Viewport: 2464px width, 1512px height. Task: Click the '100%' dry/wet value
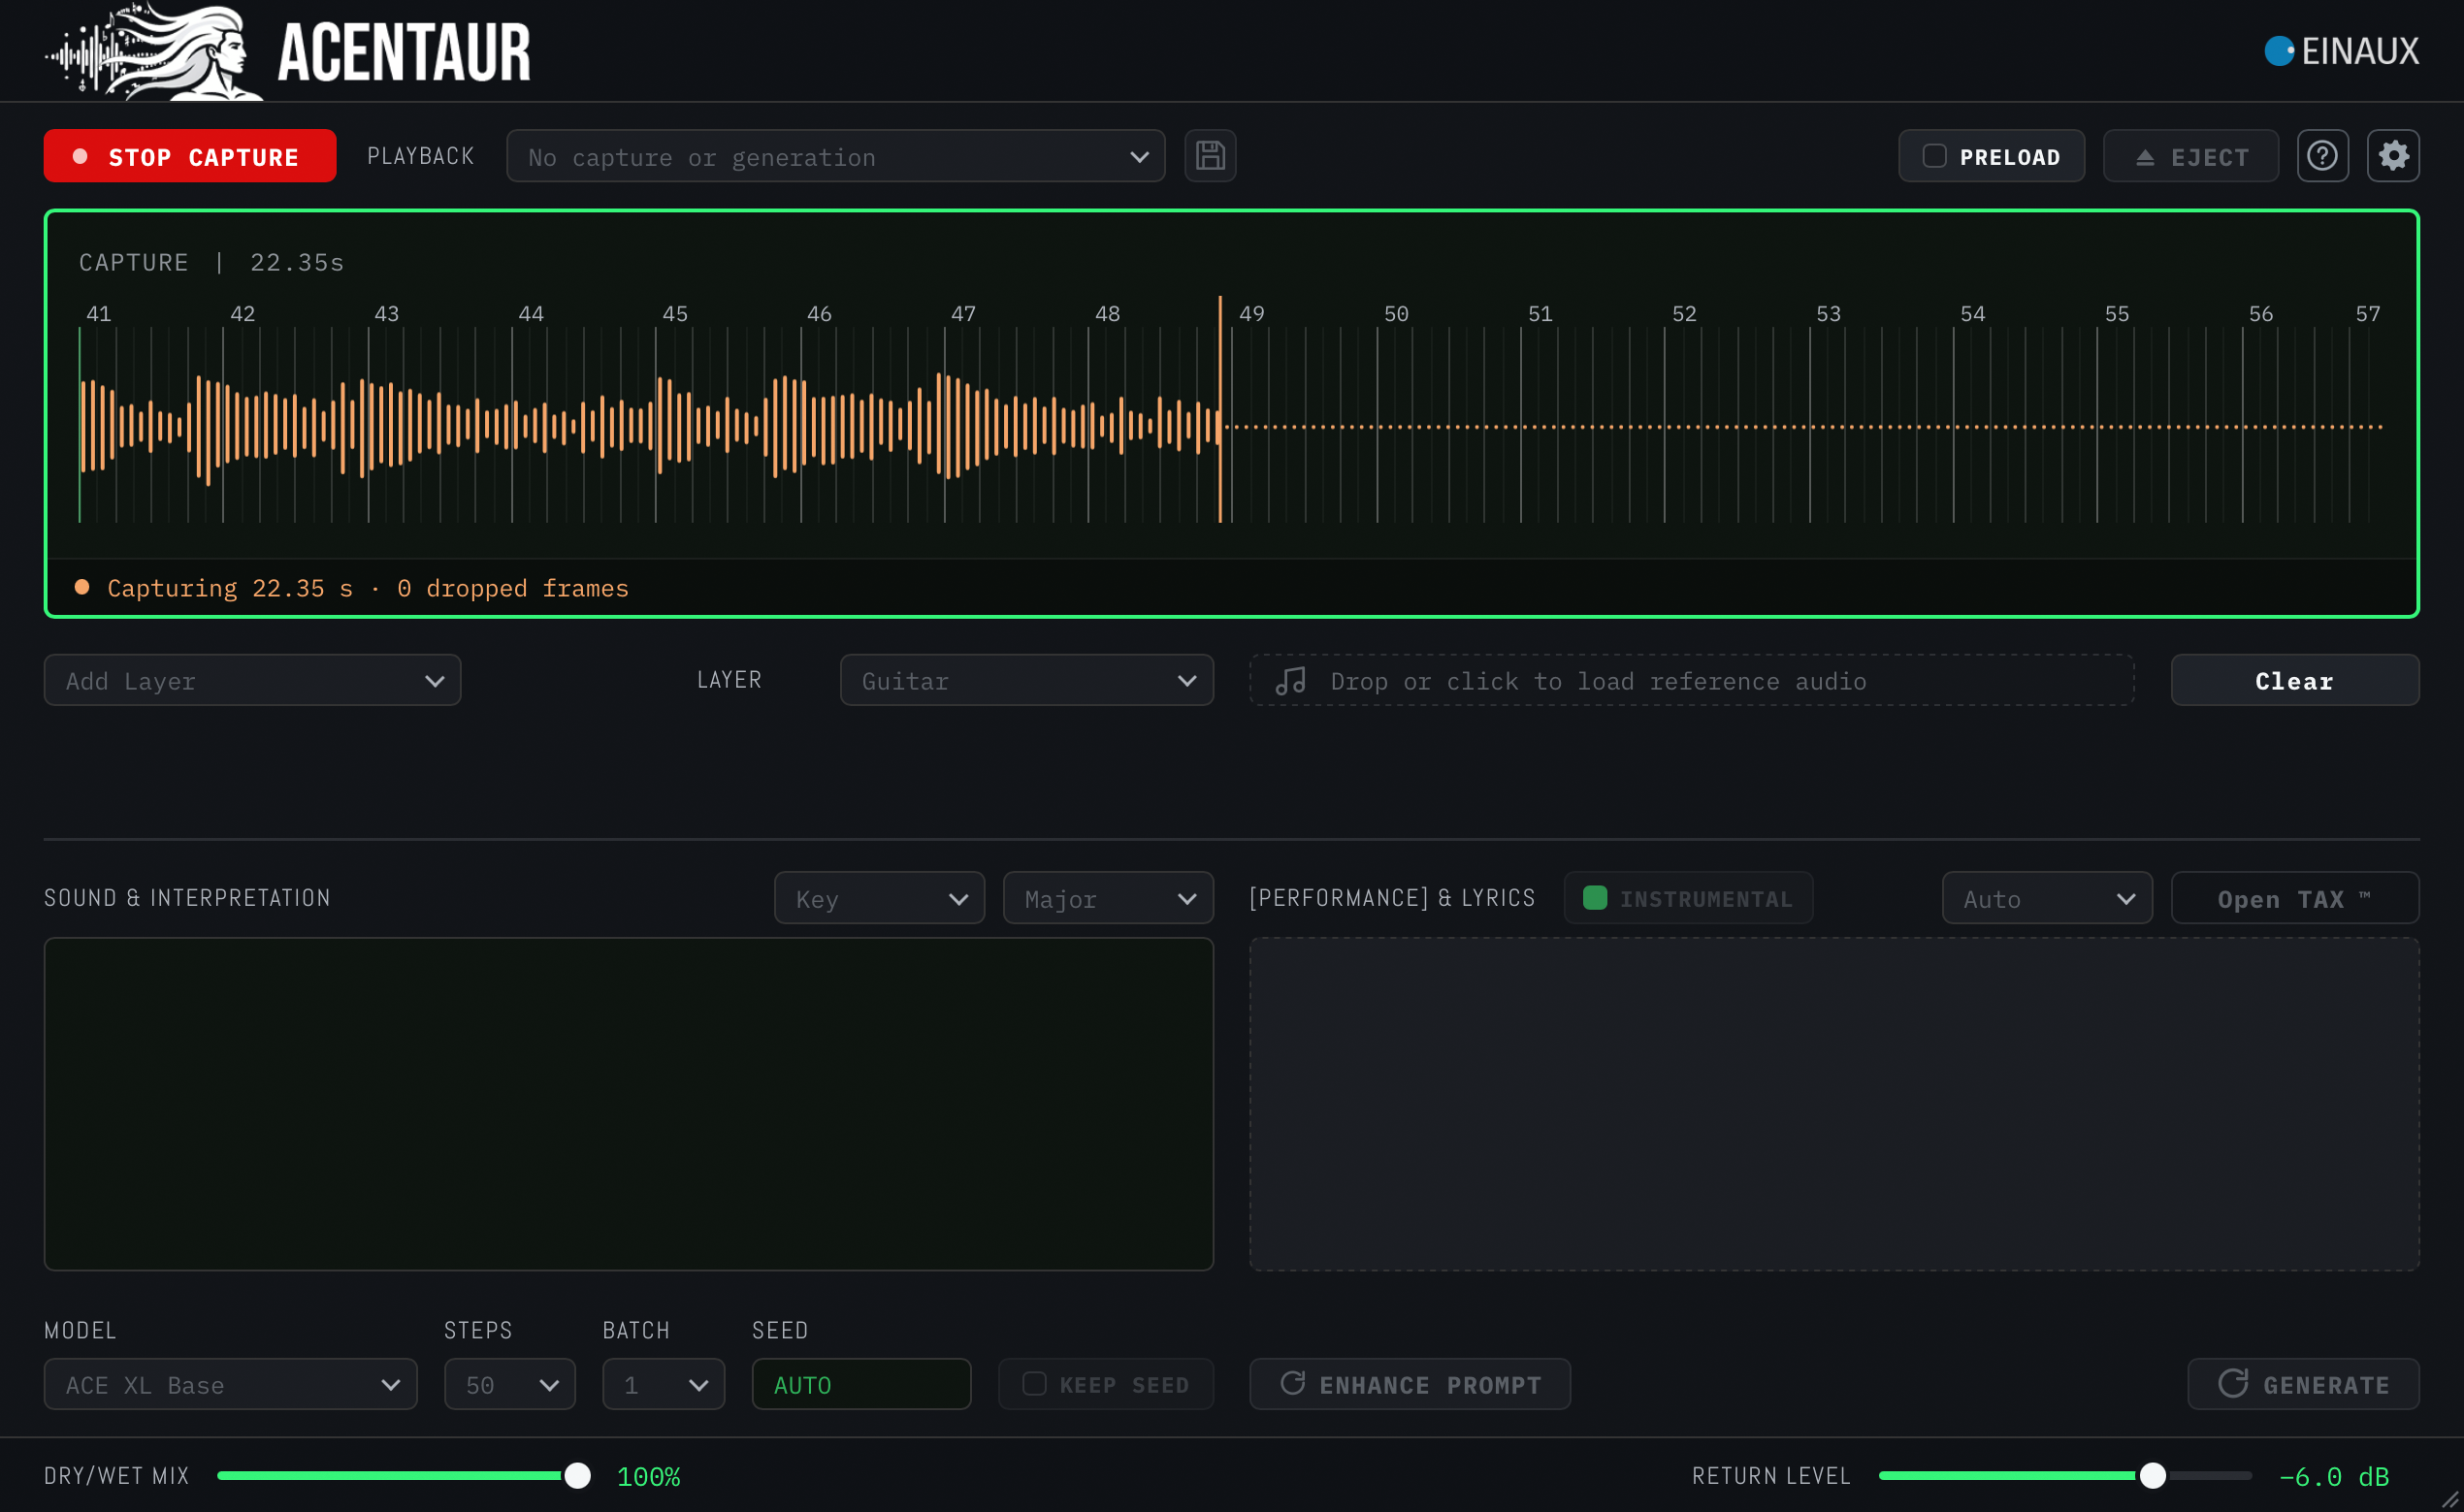pyautogui.click(x=649, y=1477)
